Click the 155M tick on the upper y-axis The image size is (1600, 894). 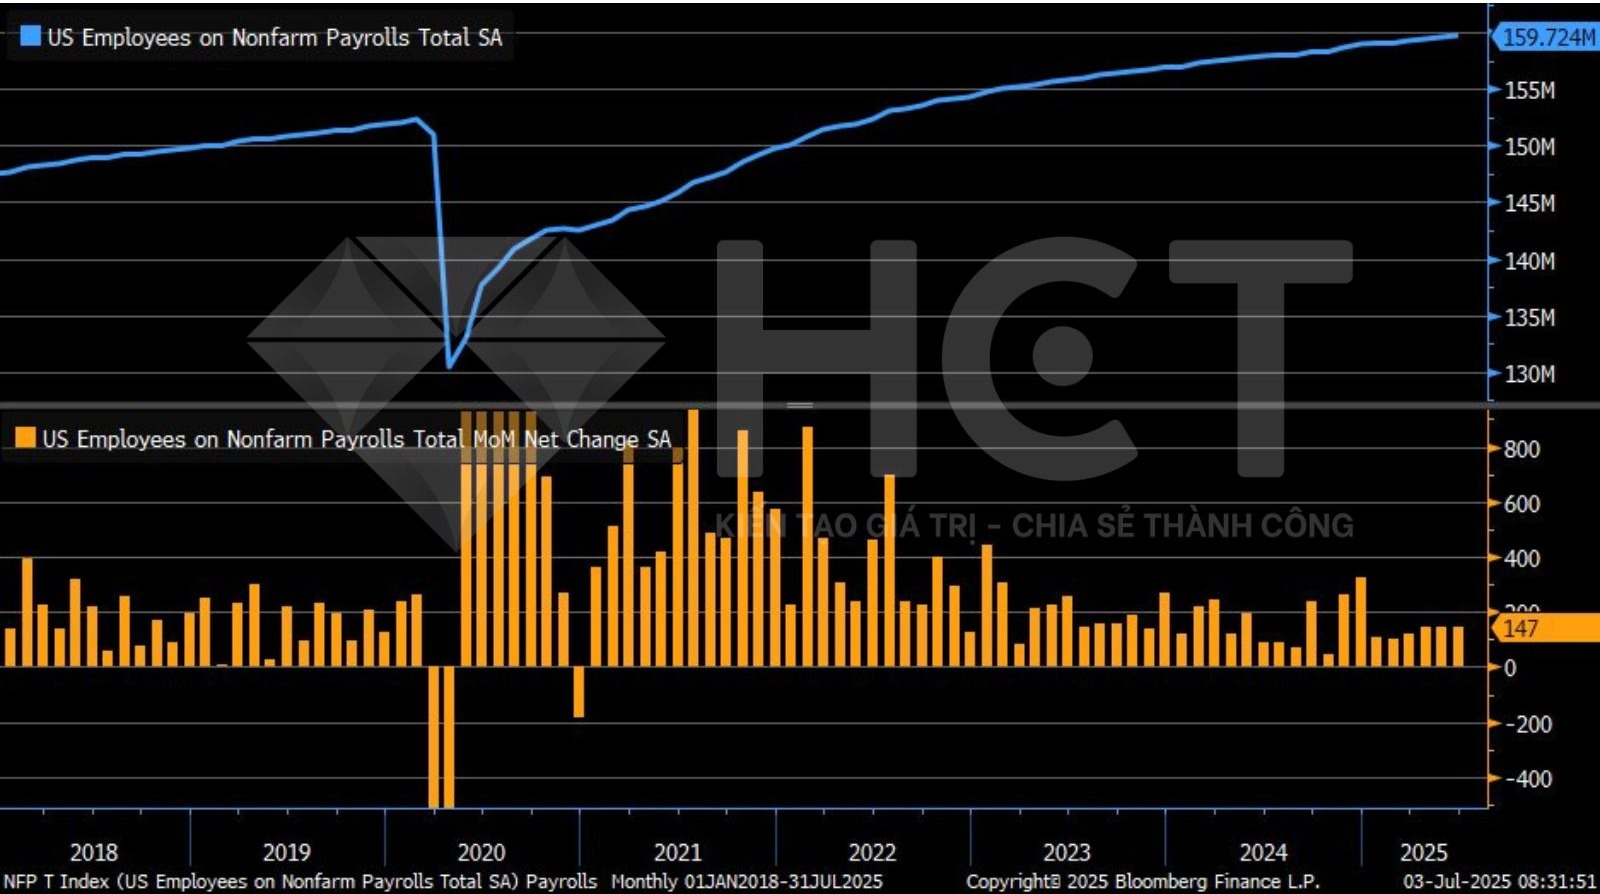(x=1530, y=90)
